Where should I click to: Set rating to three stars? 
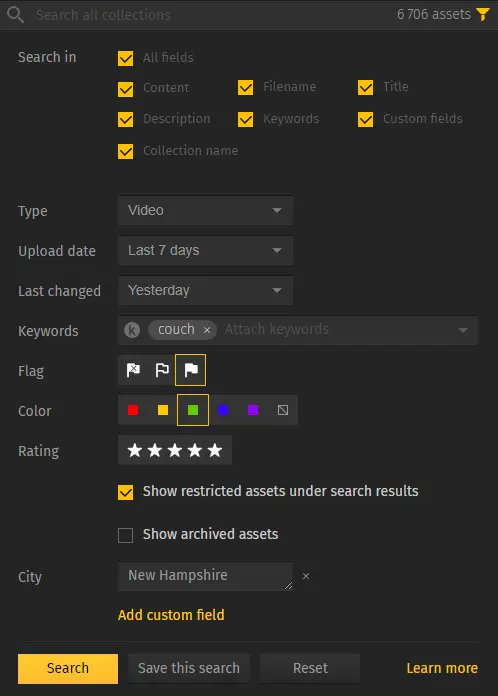pos(175,450)
